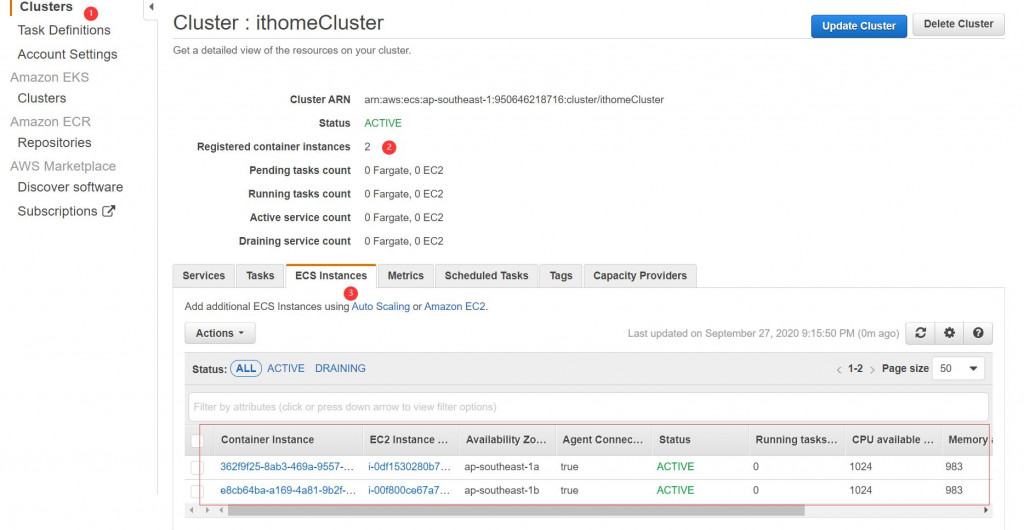Screen dimensions: 1024x530
Task: Click the ap-southeast-1a cell
Action: click(x=502, y=467)
